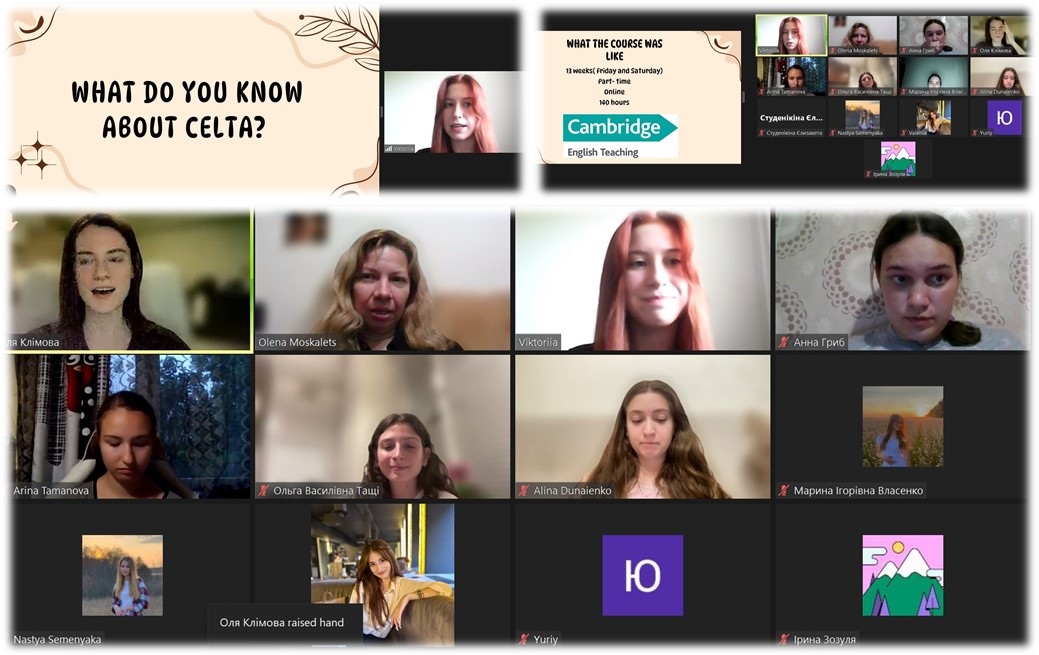This screenshot has height=655, width=1039.
Task: Click the Viktoriia name label on large tile
Action: click(x=539, y=342)
